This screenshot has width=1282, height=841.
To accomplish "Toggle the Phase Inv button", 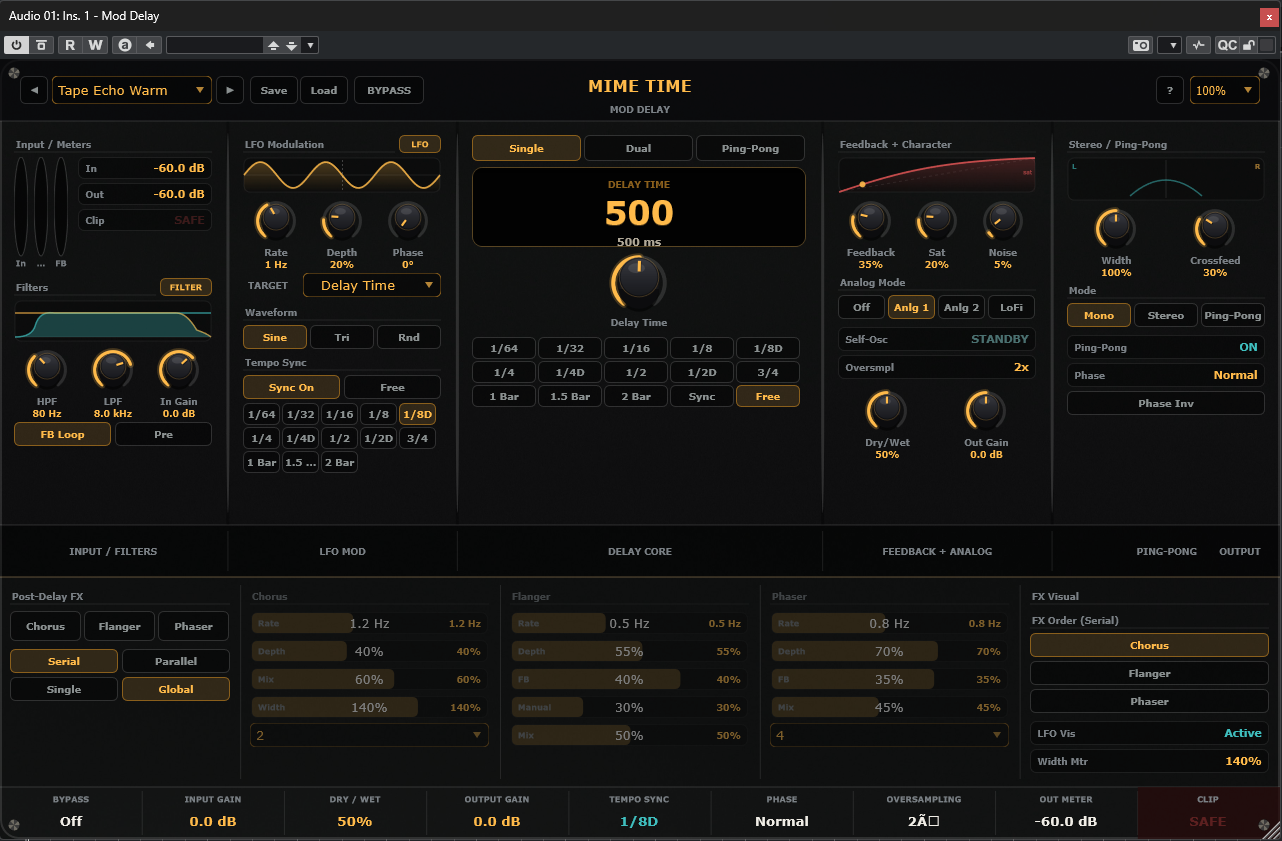I will (1166, 403).
